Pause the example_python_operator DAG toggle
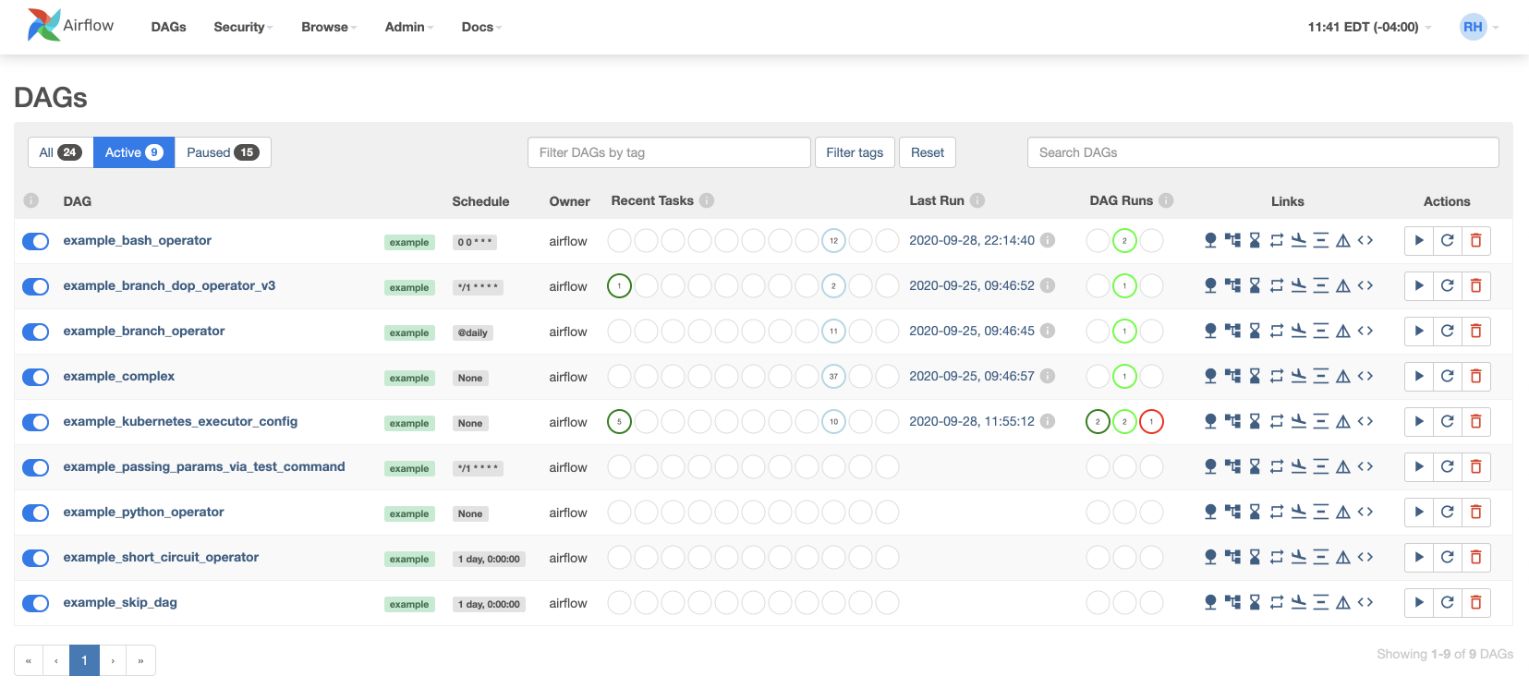Image resolution: width=1529 pixels, height=700 pixels. click(x=36, y=513)
